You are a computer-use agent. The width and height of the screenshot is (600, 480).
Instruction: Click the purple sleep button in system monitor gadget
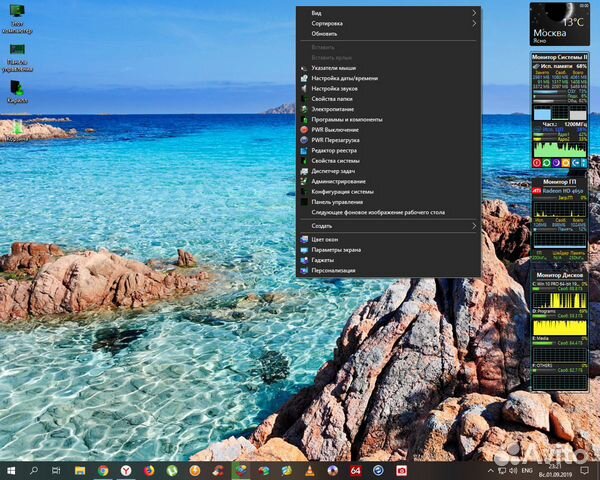(x=556, y=163)
